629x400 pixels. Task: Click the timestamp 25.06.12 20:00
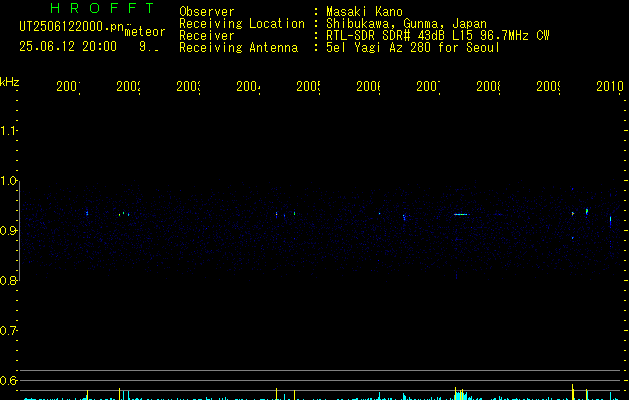(68, 47)
